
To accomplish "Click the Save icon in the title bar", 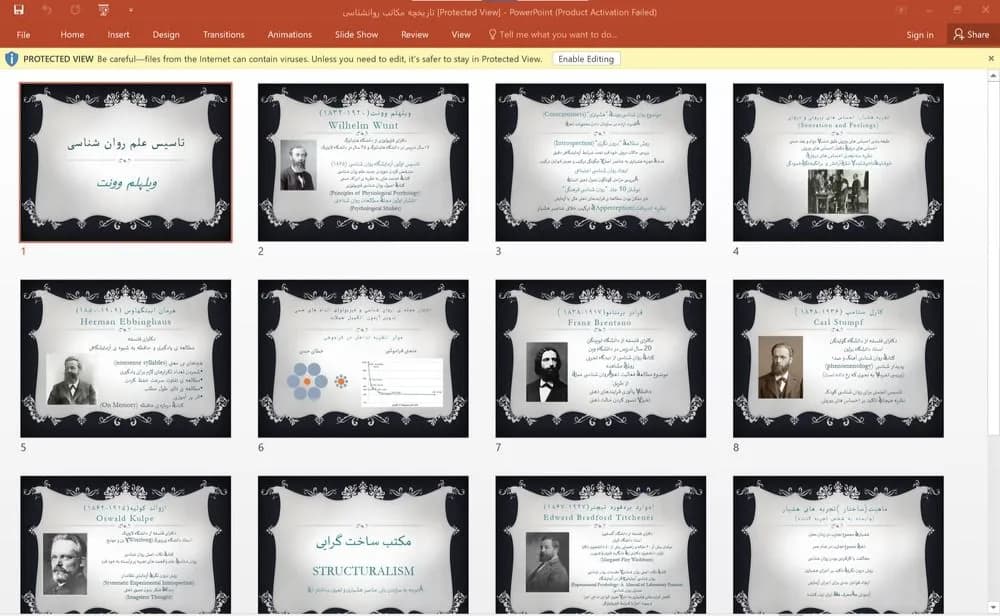I will pyautogui.click(x=18, y=10).
